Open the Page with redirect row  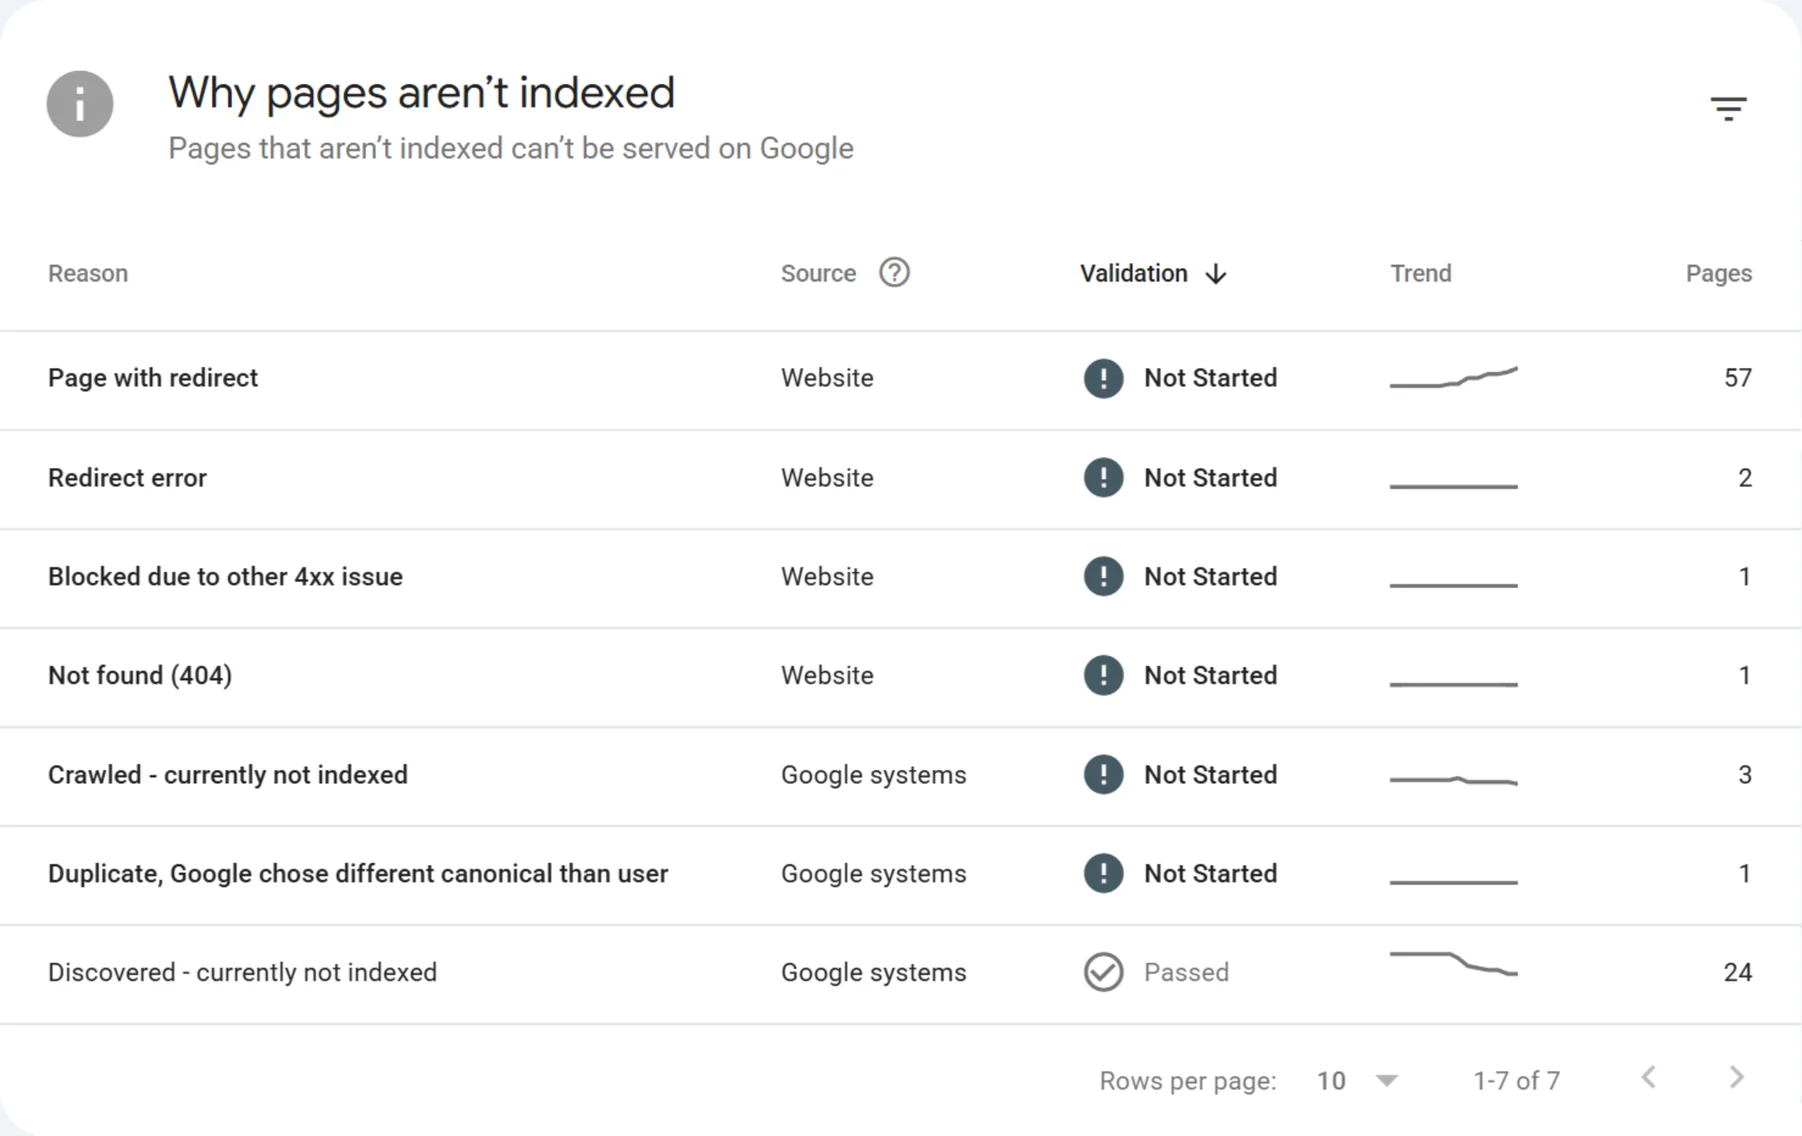coord(900,380)
